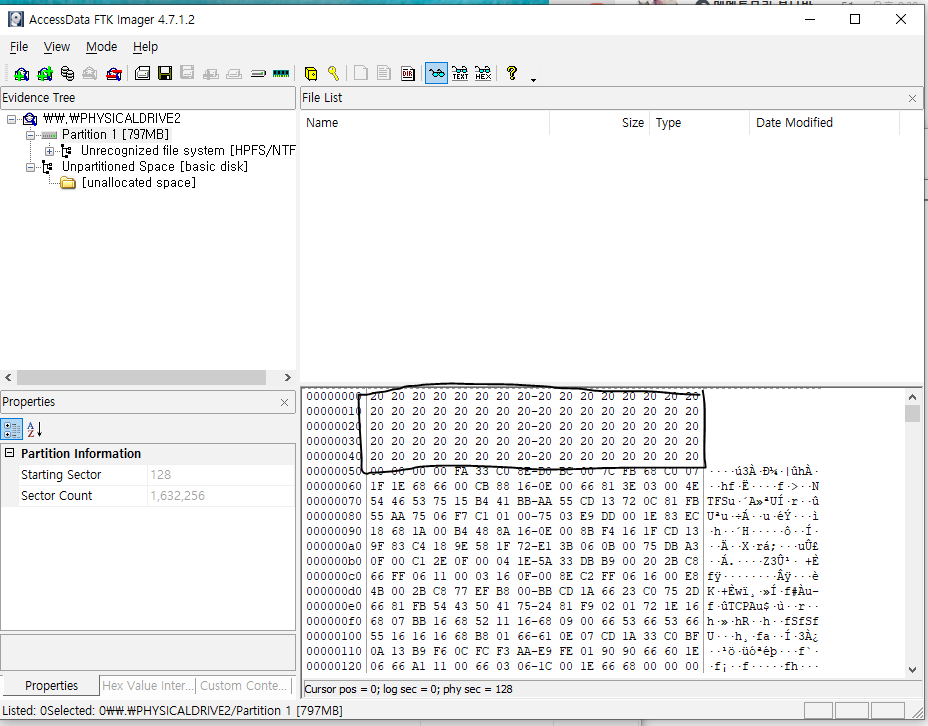Click the Starting Sector value 128
Image resolution: width=928 pixels, height=726 pixels.
pyautogui.click(x=160, y=475)
